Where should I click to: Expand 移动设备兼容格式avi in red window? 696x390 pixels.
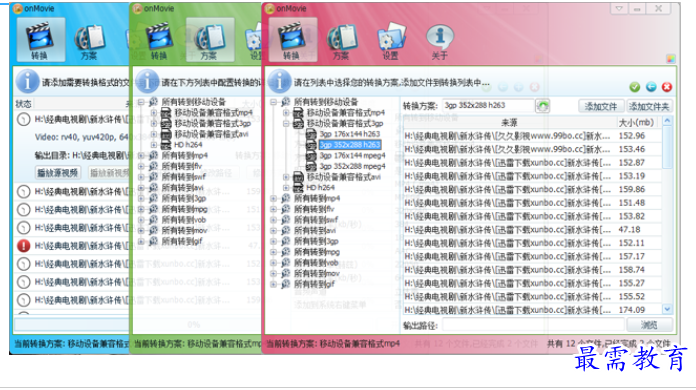[287, 177]
